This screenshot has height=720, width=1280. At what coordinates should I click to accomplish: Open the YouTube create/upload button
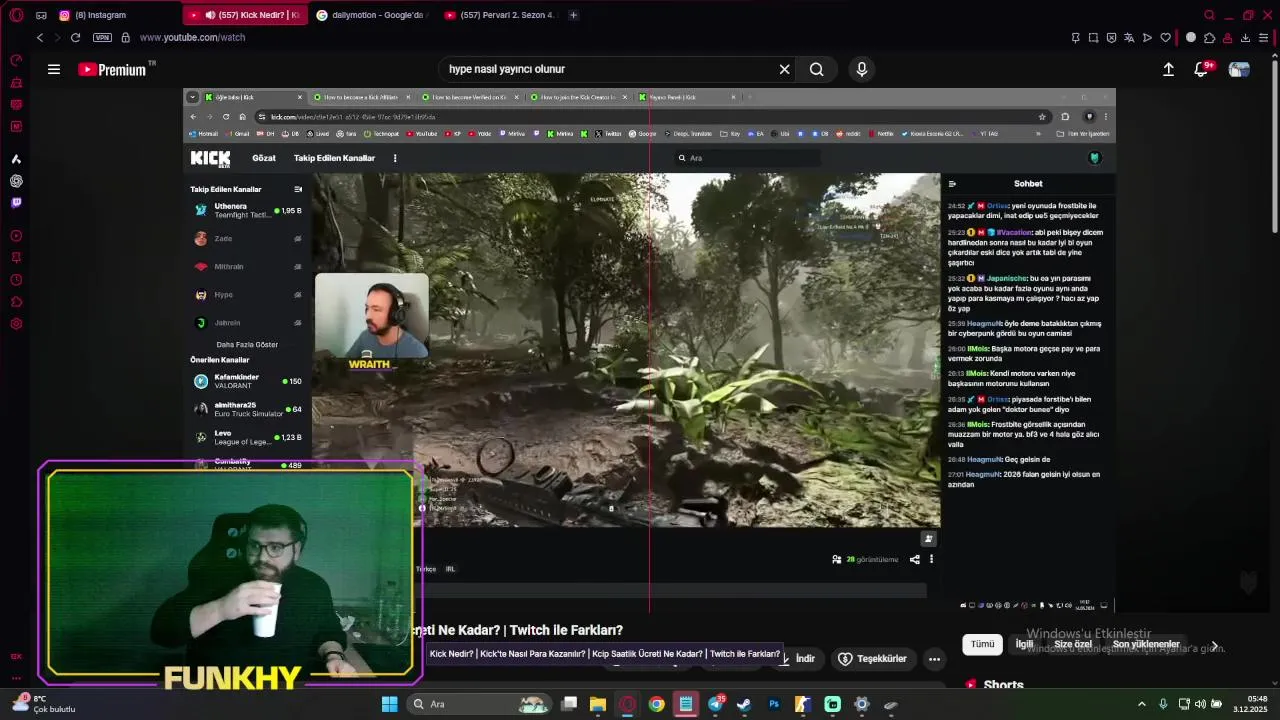[x=1168, y=69]
